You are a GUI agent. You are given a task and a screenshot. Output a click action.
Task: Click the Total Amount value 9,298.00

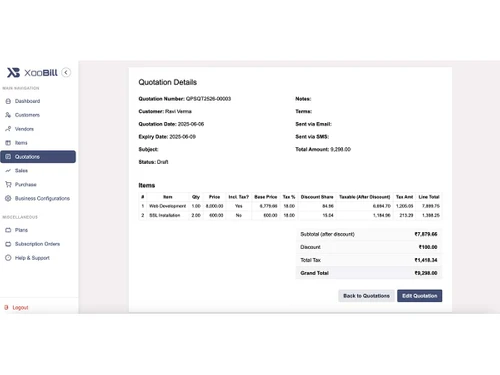340,149
